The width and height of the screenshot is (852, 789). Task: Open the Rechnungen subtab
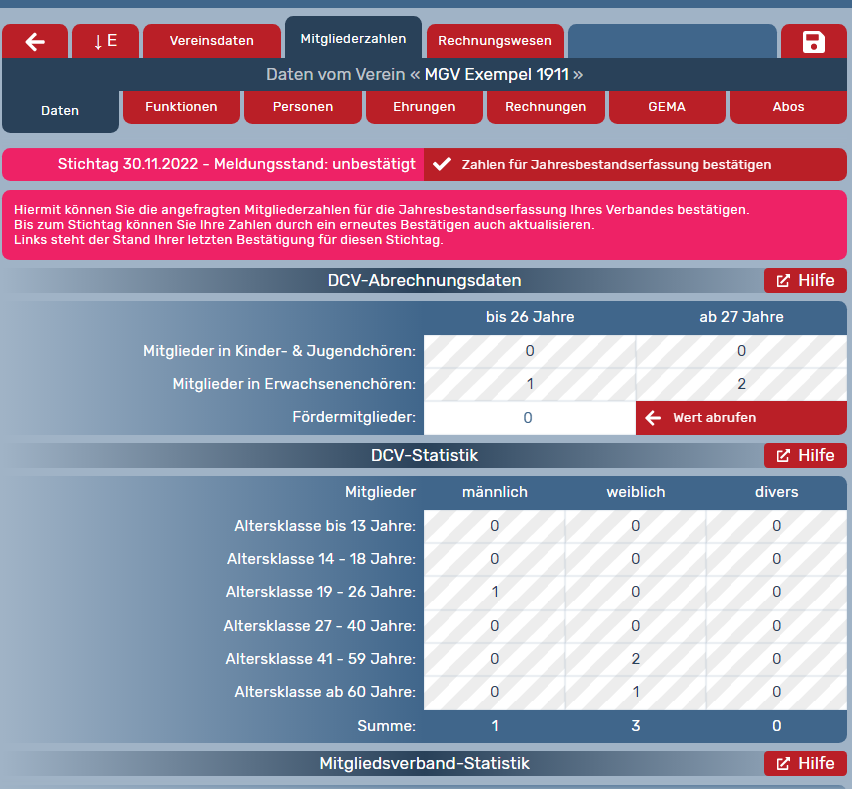[546, 107]
